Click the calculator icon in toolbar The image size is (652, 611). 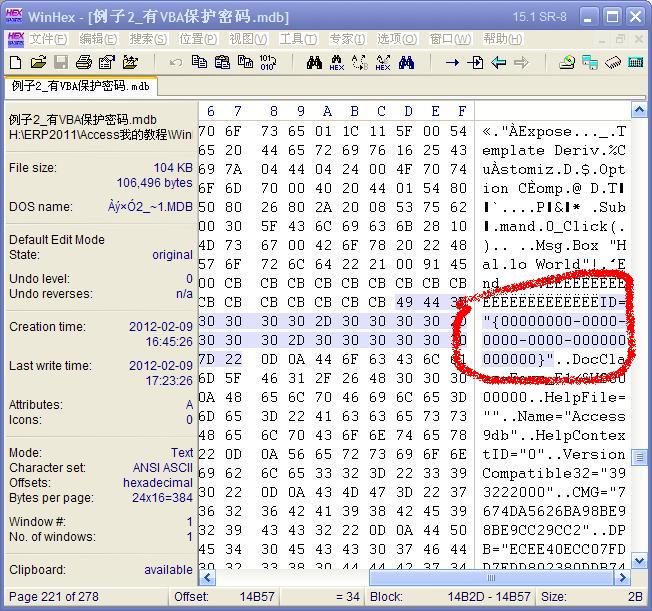tap(635, 63)
